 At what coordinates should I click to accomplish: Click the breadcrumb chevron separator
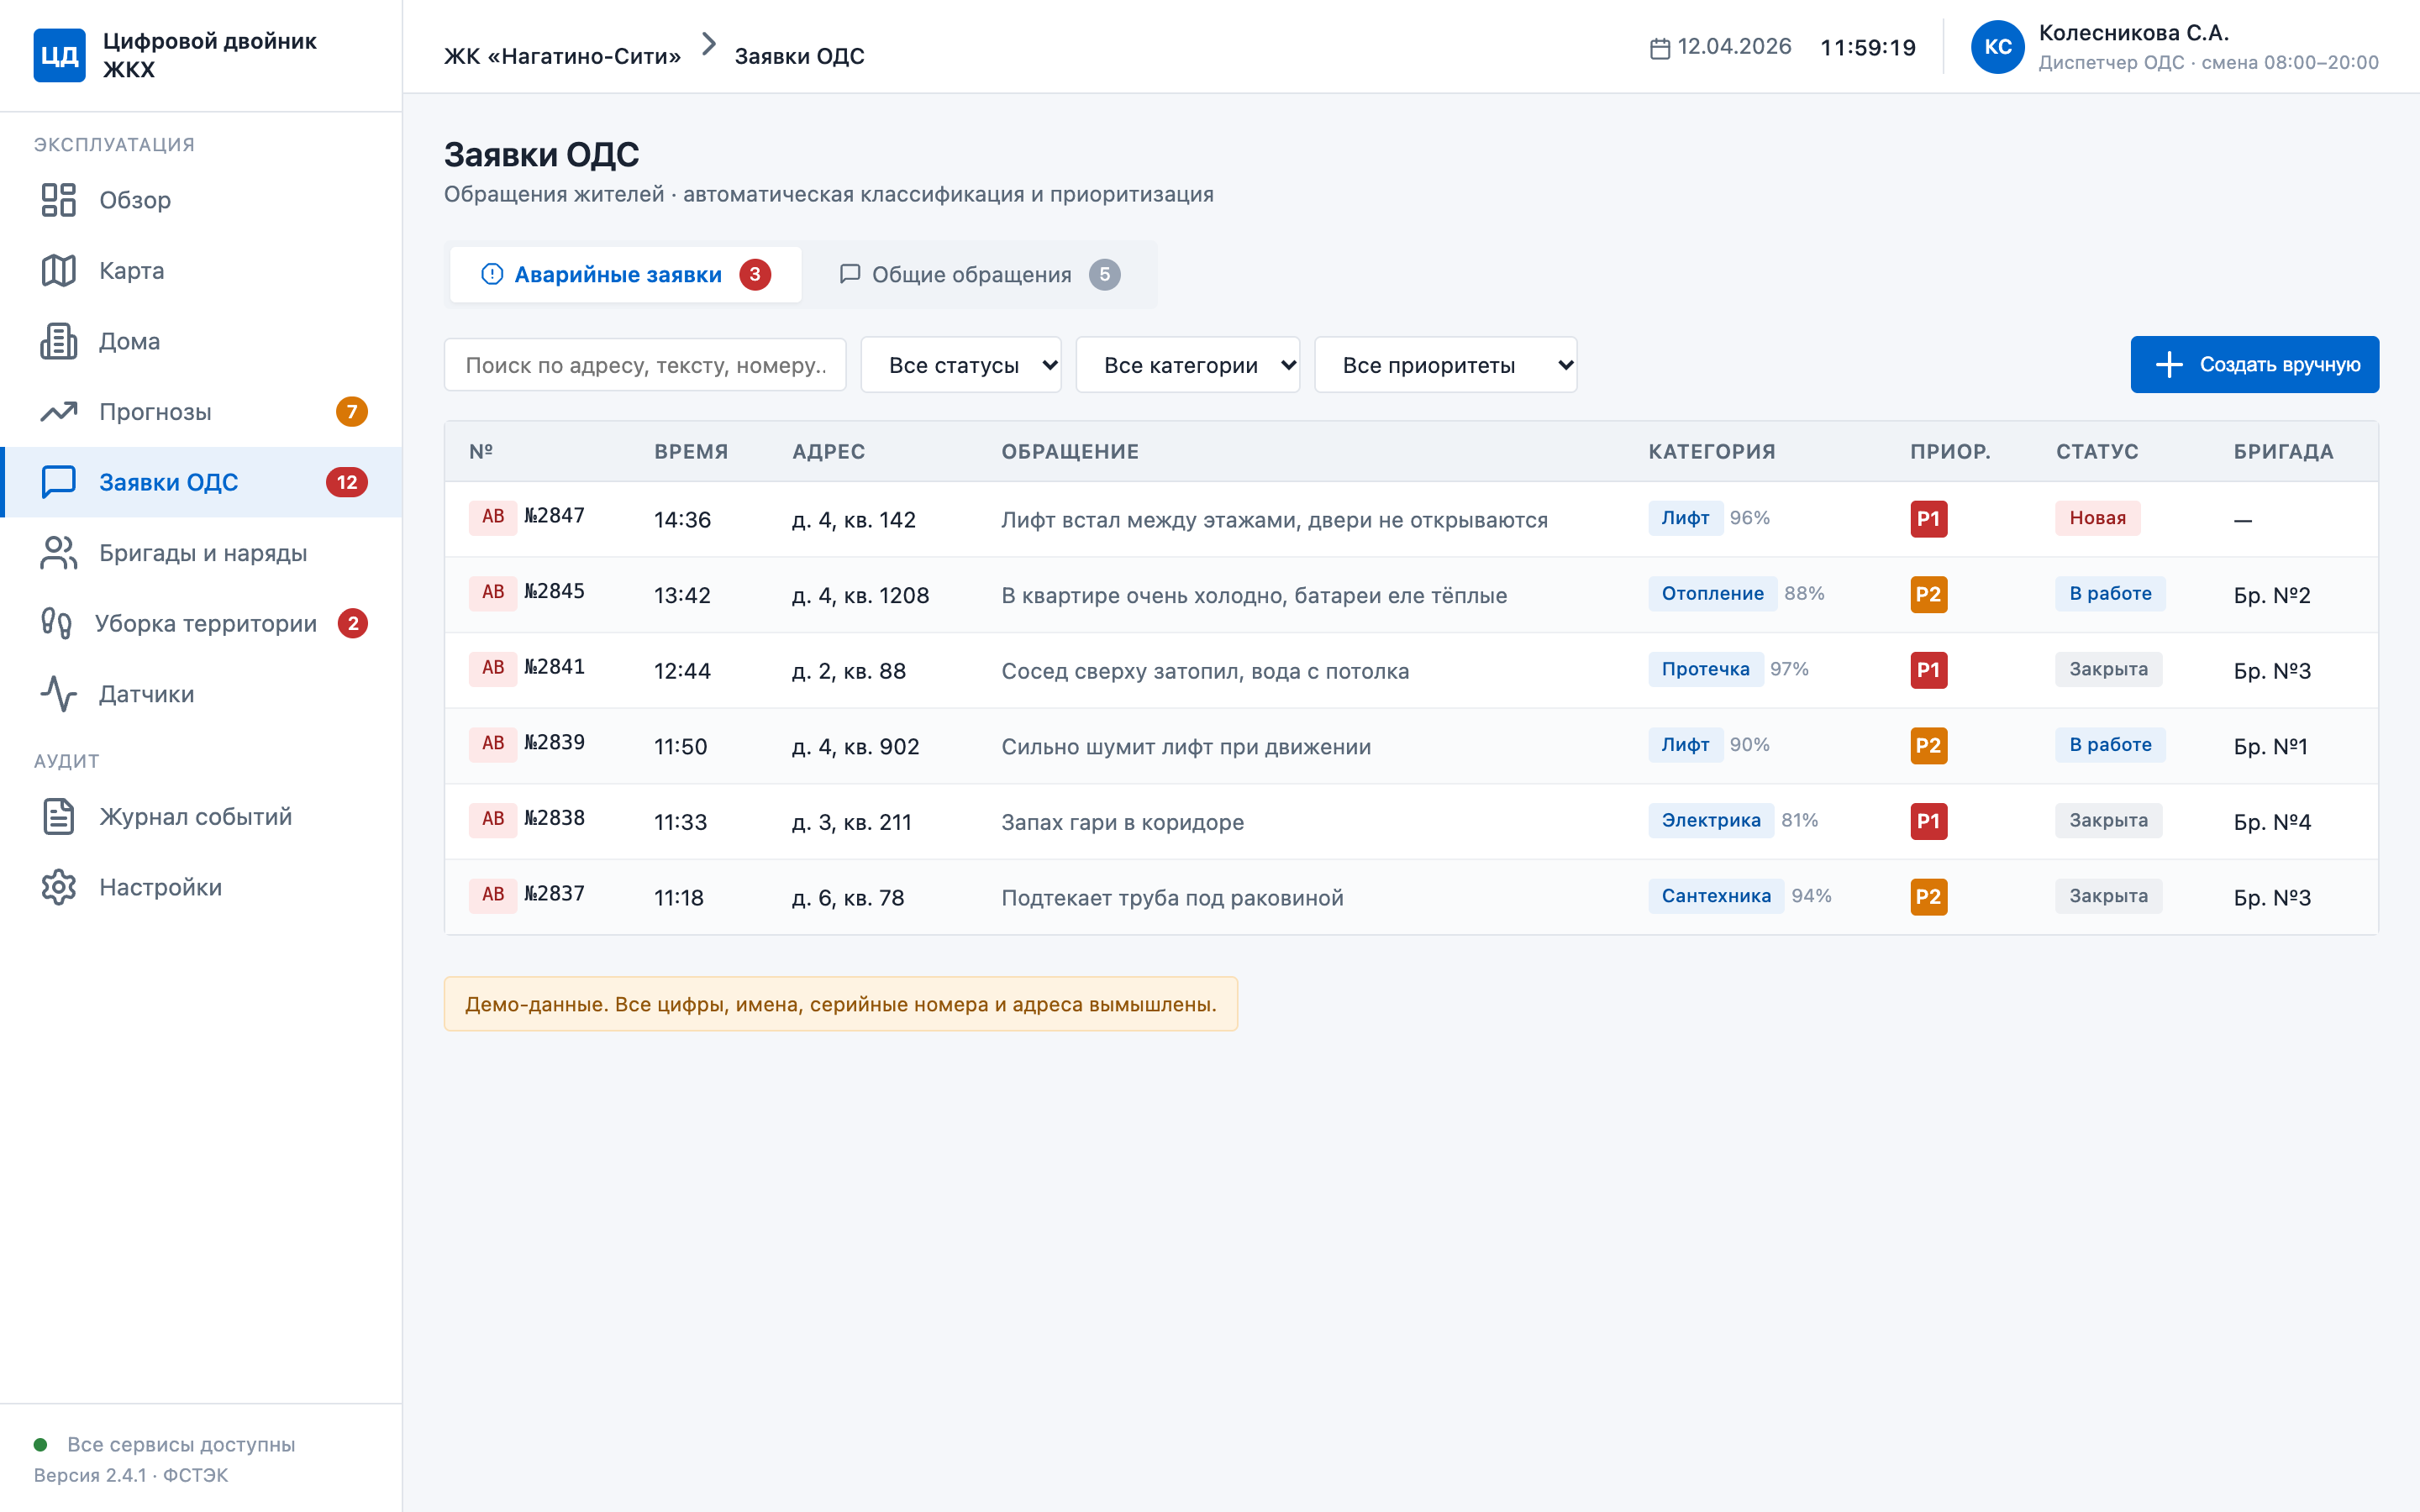point(709,44)
